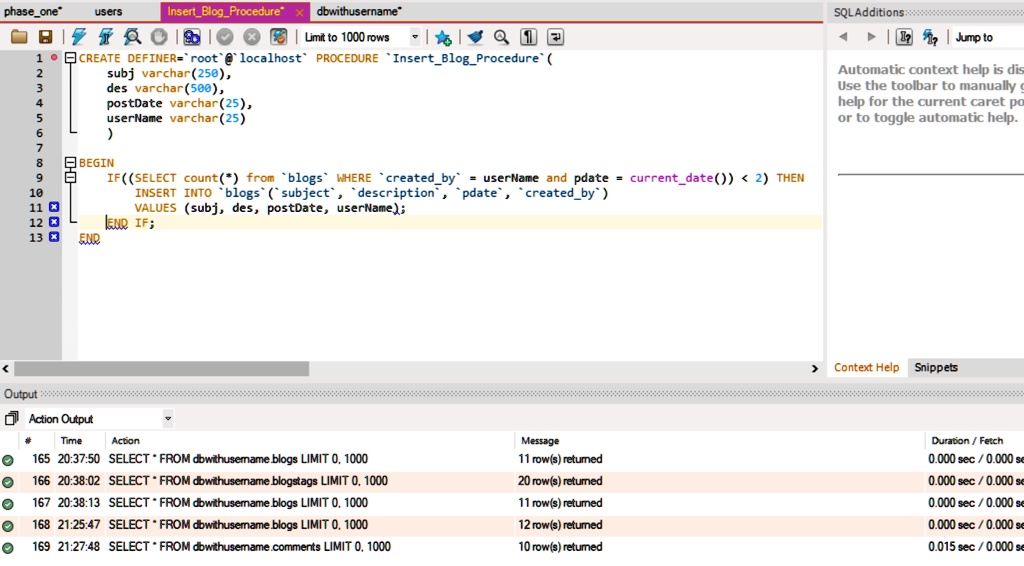Select the Insert_Blog_Procedure tab
Viewport: 1024px width, 566px height.
point(225,11)
